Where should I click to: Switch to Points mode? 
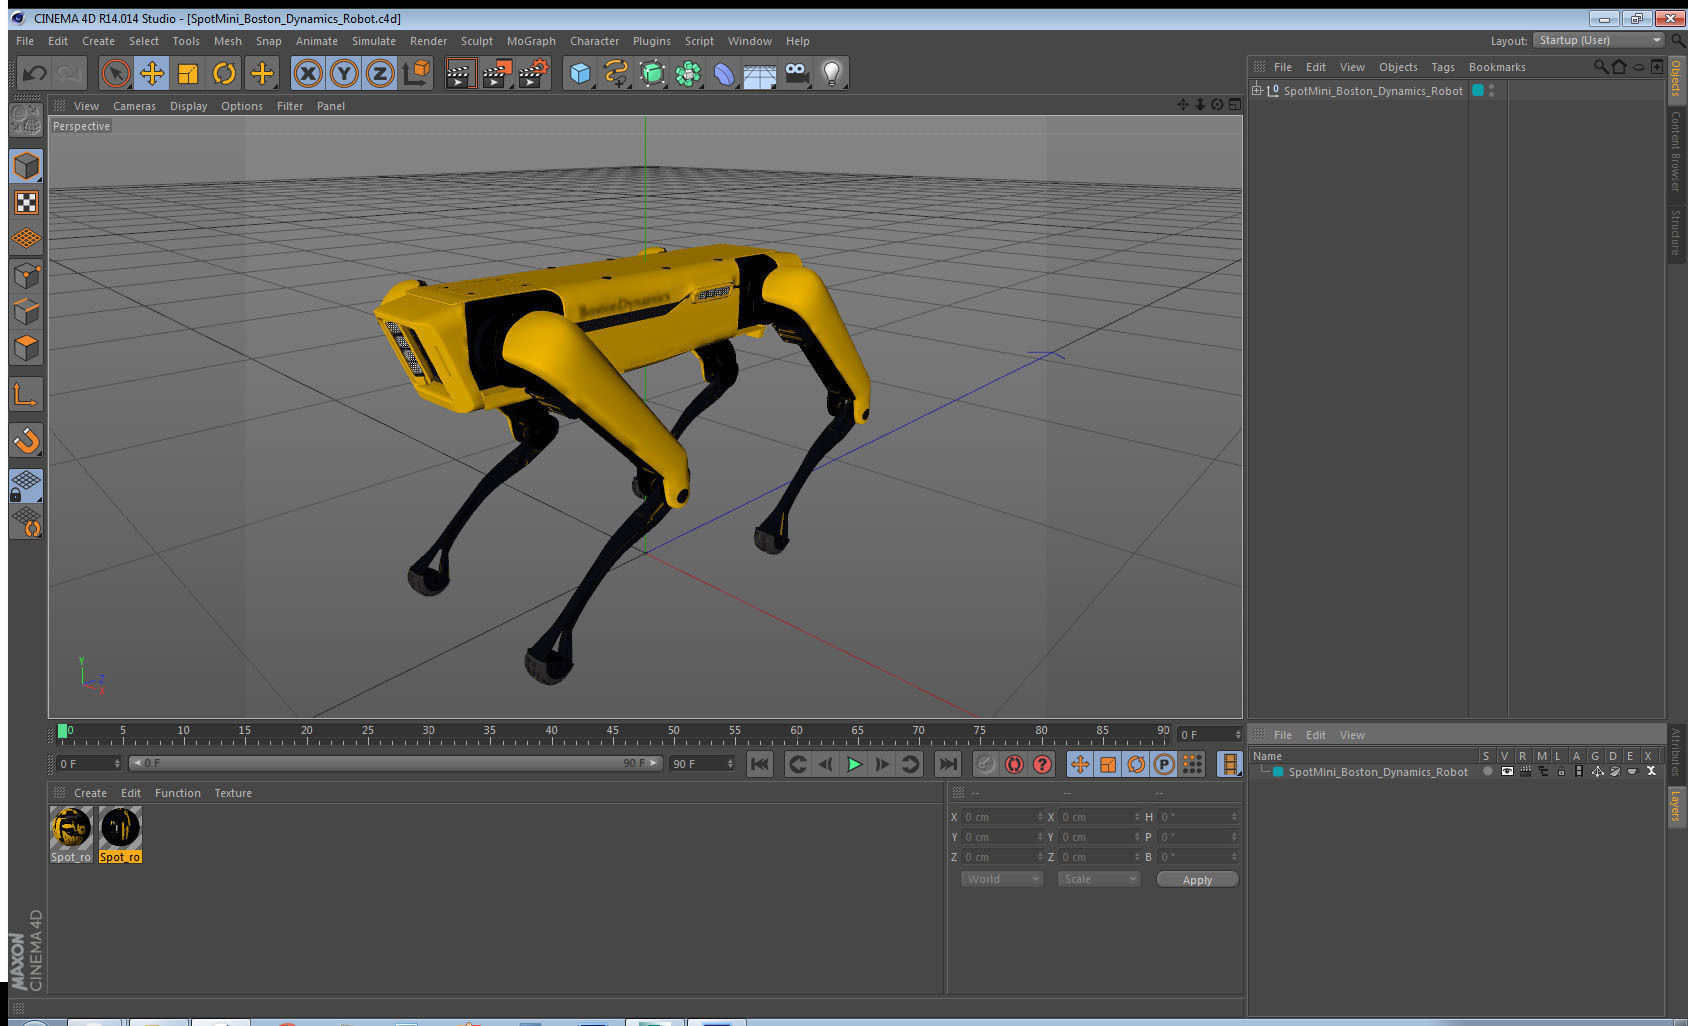[x=26, y=275]
